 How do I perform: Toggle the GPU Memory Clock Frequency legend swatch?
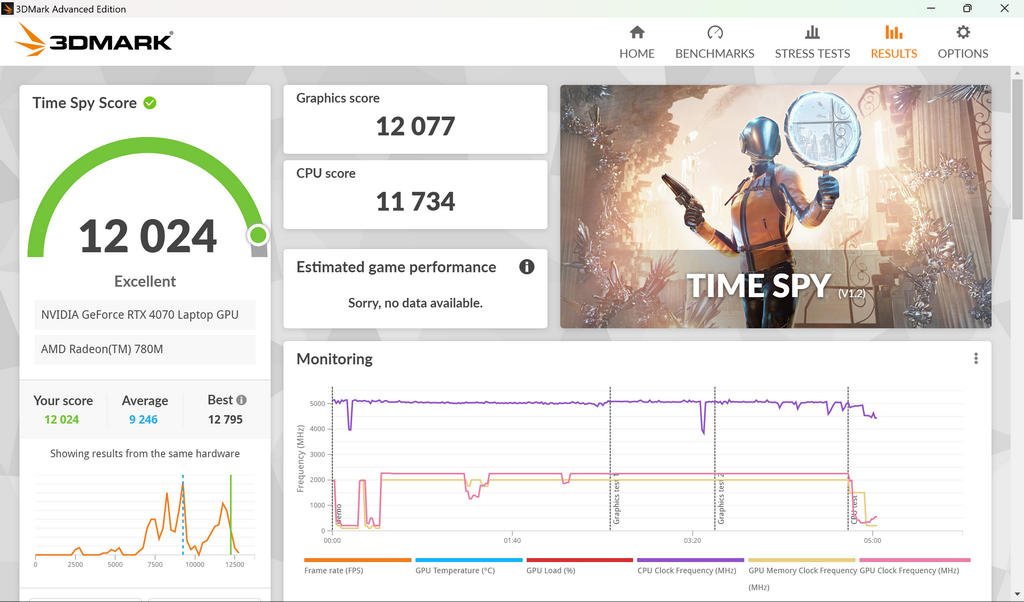click(x=801, y=560)
